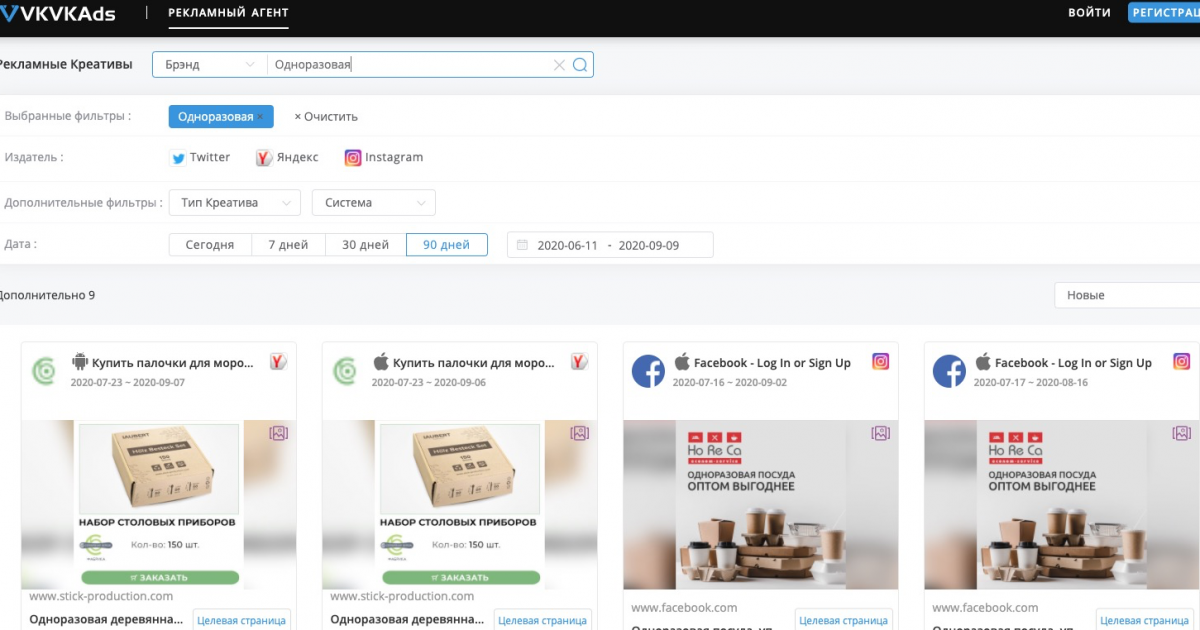The image size is (1200, 630).
Task: Click into the search text field
Action: 410,65
